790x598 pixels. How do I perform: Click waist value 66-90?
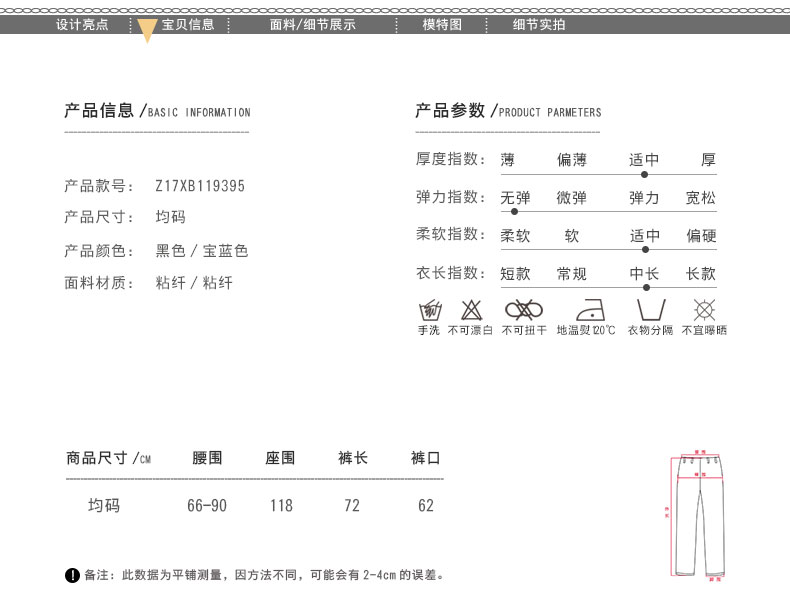[x=207, y=505]
